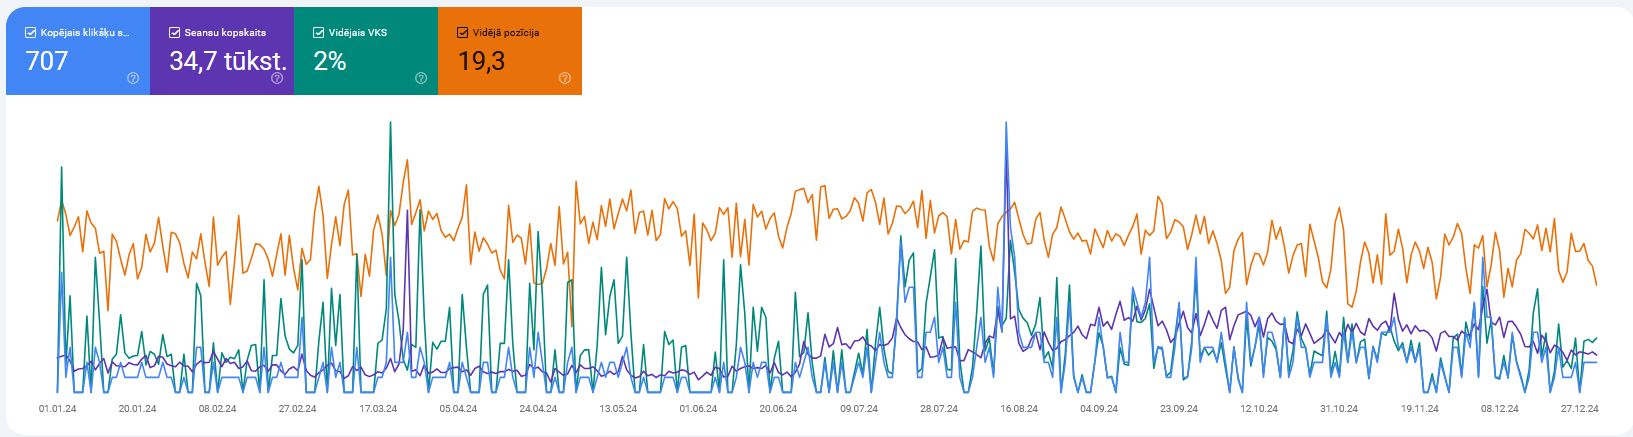The image size is (1633, 437).
Task: Uncheck the Kopējais klikšķu checkbox
Action: (30, 33)
